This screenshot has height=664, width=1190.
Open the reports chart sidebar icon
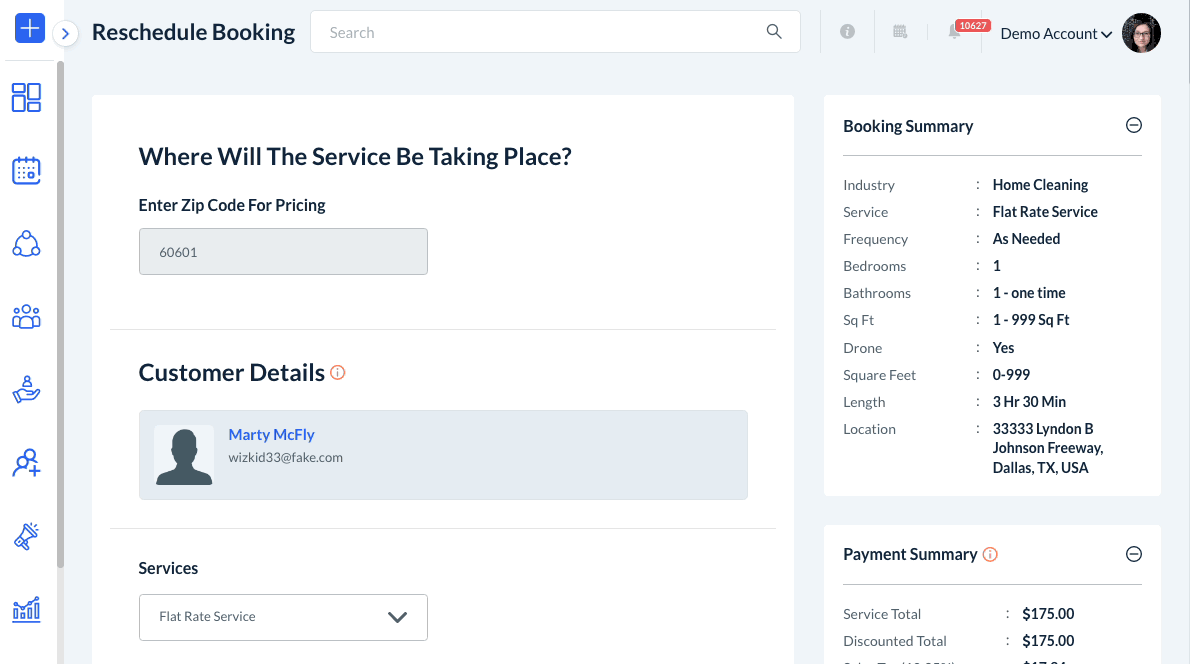tap(26, 608)
